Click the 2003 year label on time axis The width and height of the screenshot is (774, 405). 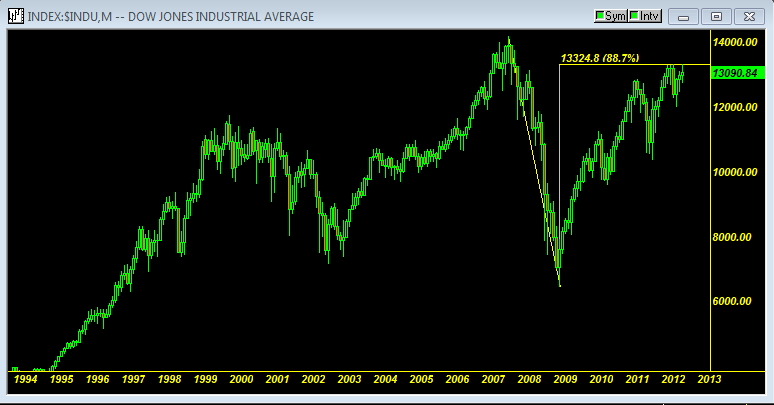tap(349, 379)
